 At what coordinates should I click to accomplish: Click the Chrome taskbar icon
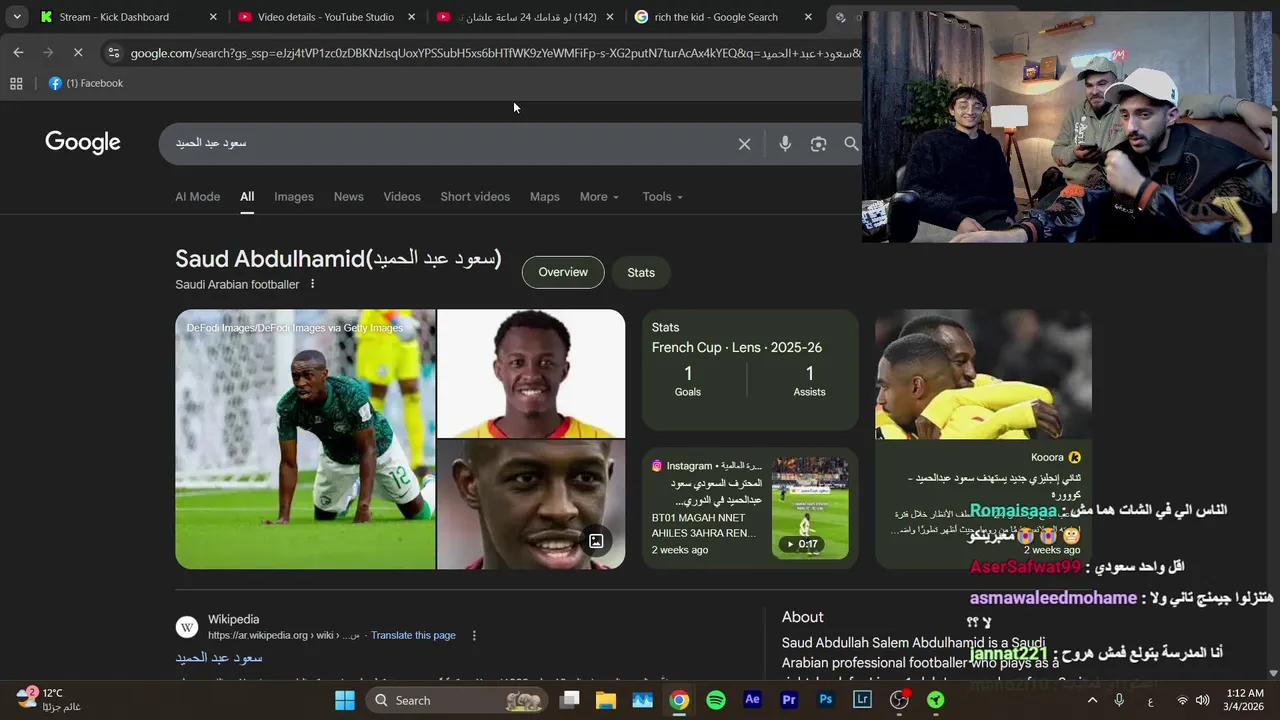click(x=679, y=700)
